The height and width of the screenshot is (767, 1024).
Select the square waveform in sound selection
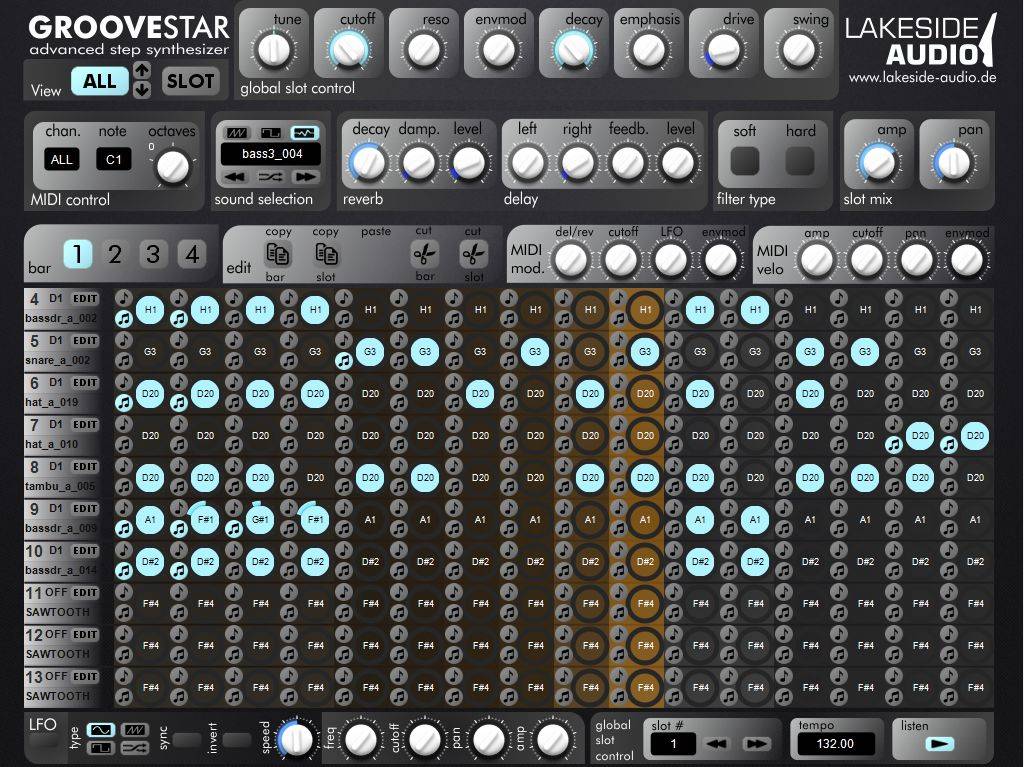pyautogui.click(x=270, y=133)
